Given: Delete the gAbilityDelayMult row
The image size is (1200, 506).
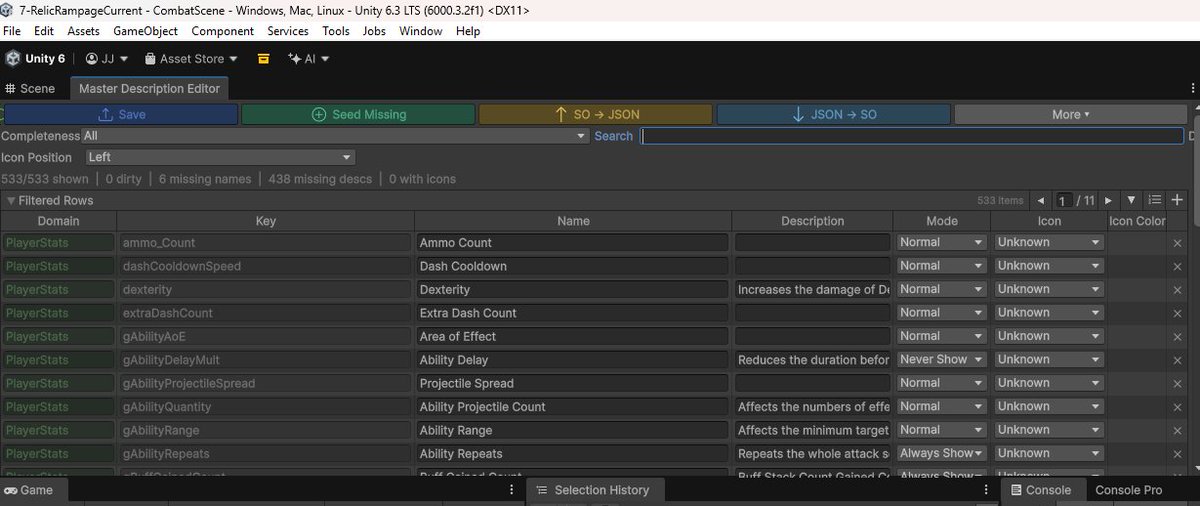Looking at the screenshot, I should click(x=1177, y=360).
